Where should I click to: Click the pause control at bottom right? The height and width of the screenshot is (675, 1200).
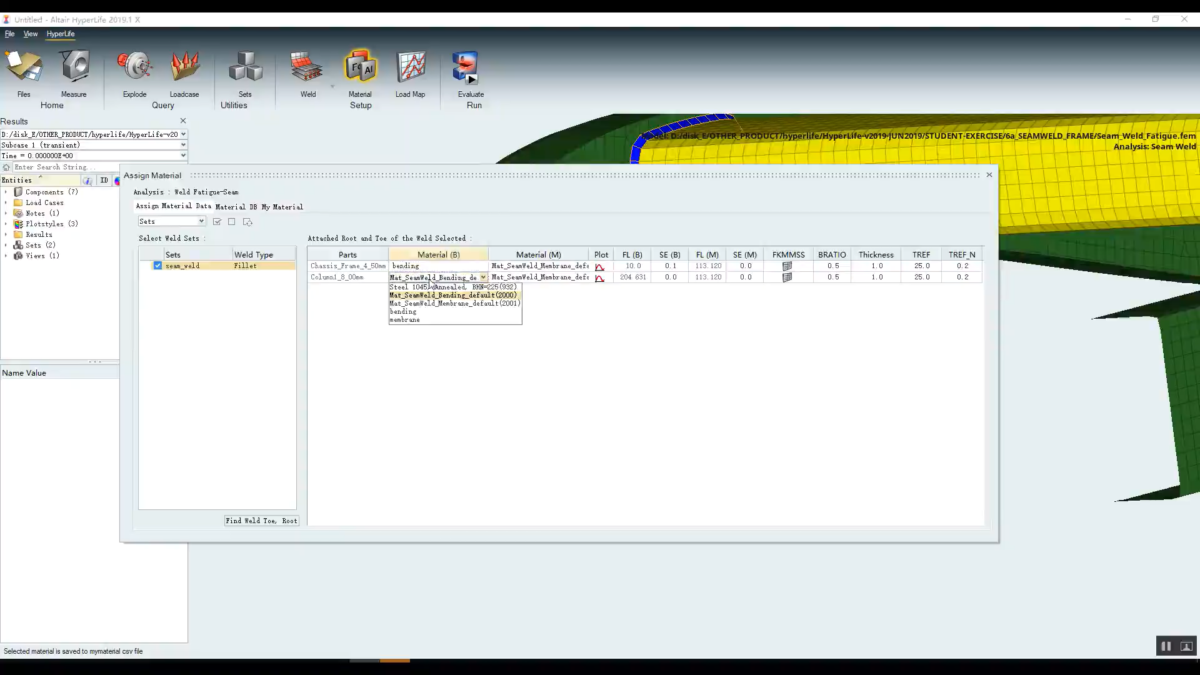pos(1165,647)
